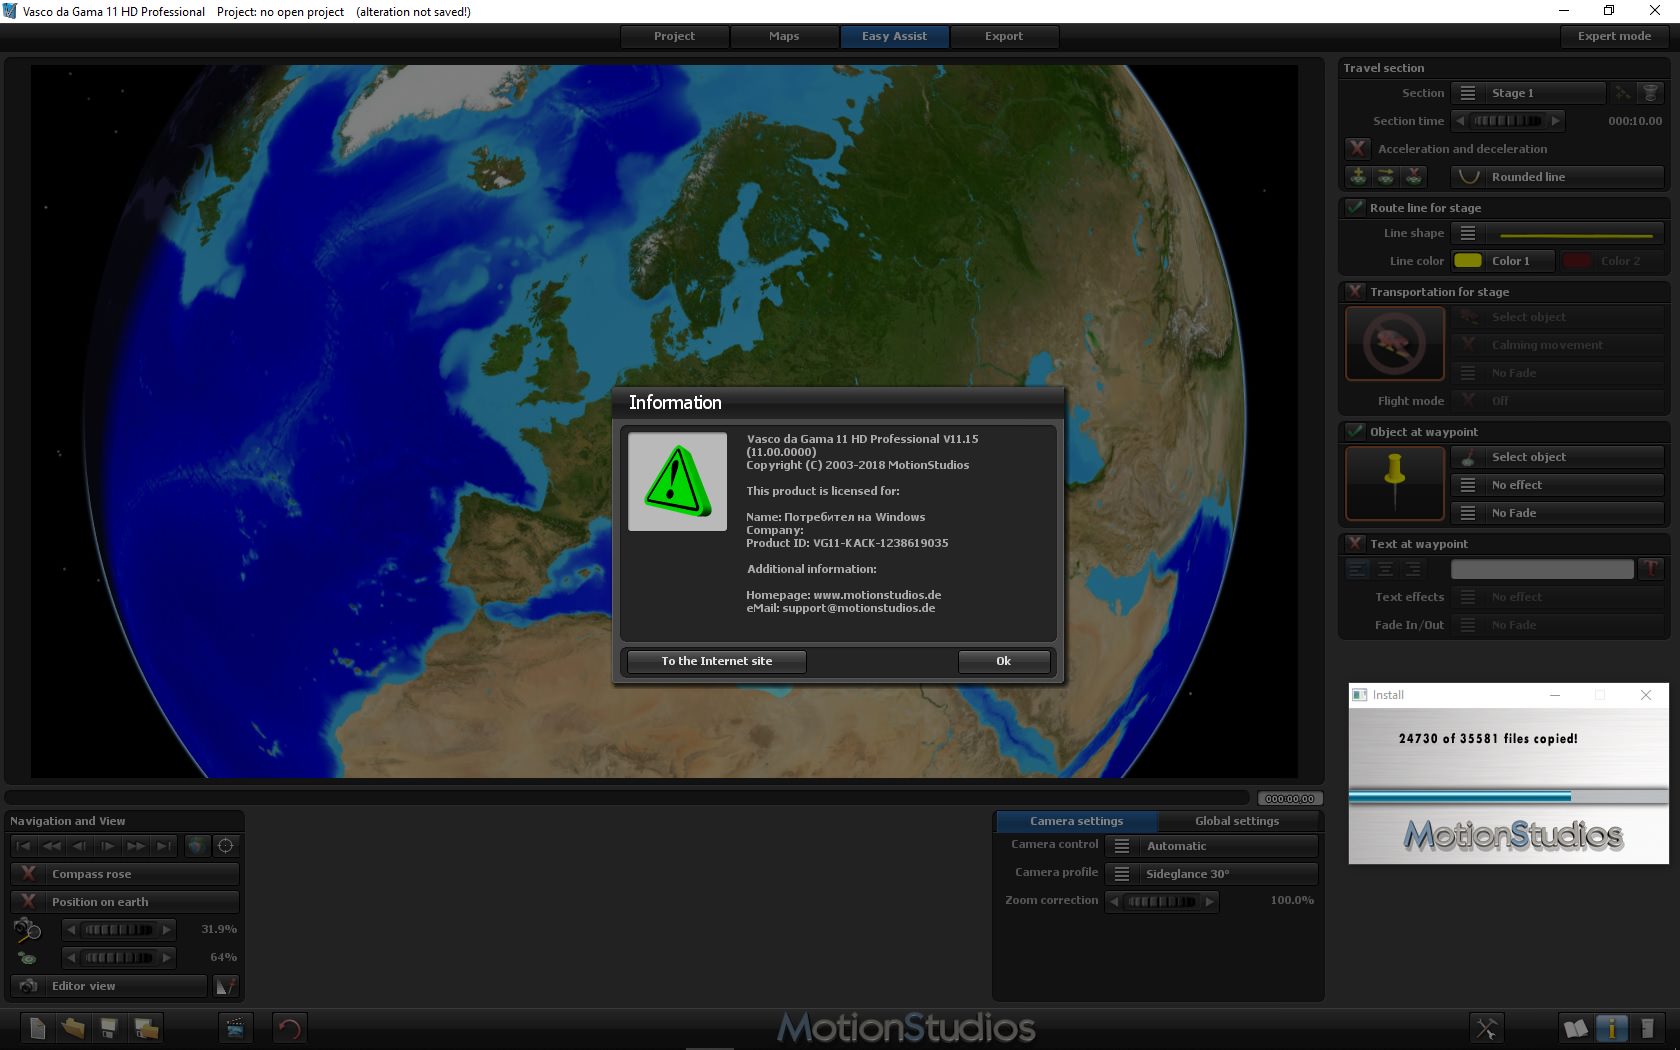Click the delete waypoint icon
This screenshot has width=1680, height=1050.
point(1414,177)
